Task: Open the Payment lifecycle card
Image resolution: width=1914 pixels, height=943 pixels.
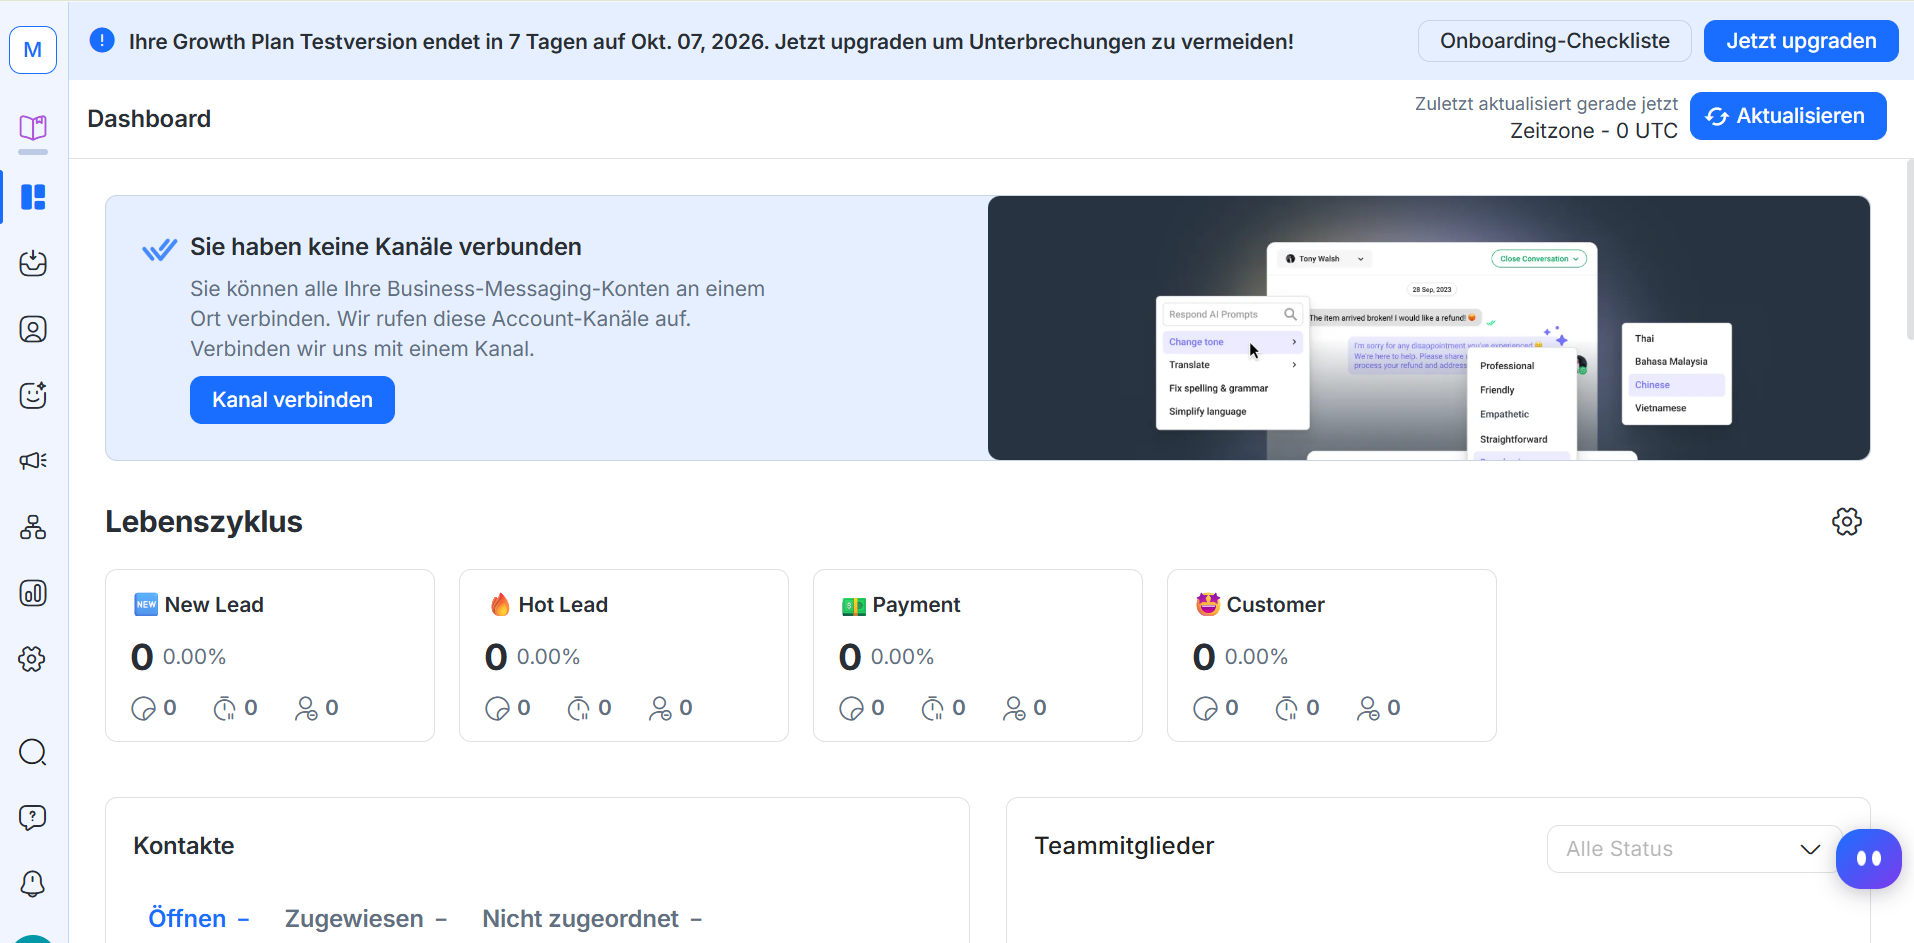Action: coord(978,656)
